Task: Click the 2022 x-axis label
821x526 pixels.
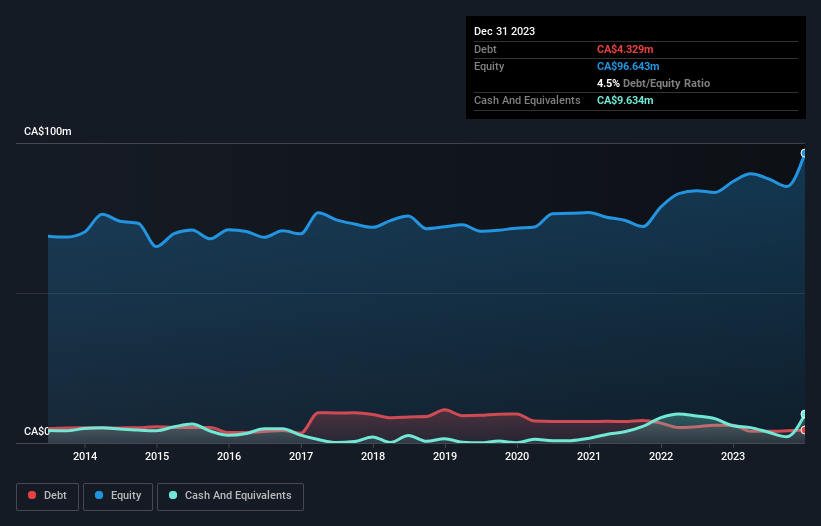Action: [661, 456]
